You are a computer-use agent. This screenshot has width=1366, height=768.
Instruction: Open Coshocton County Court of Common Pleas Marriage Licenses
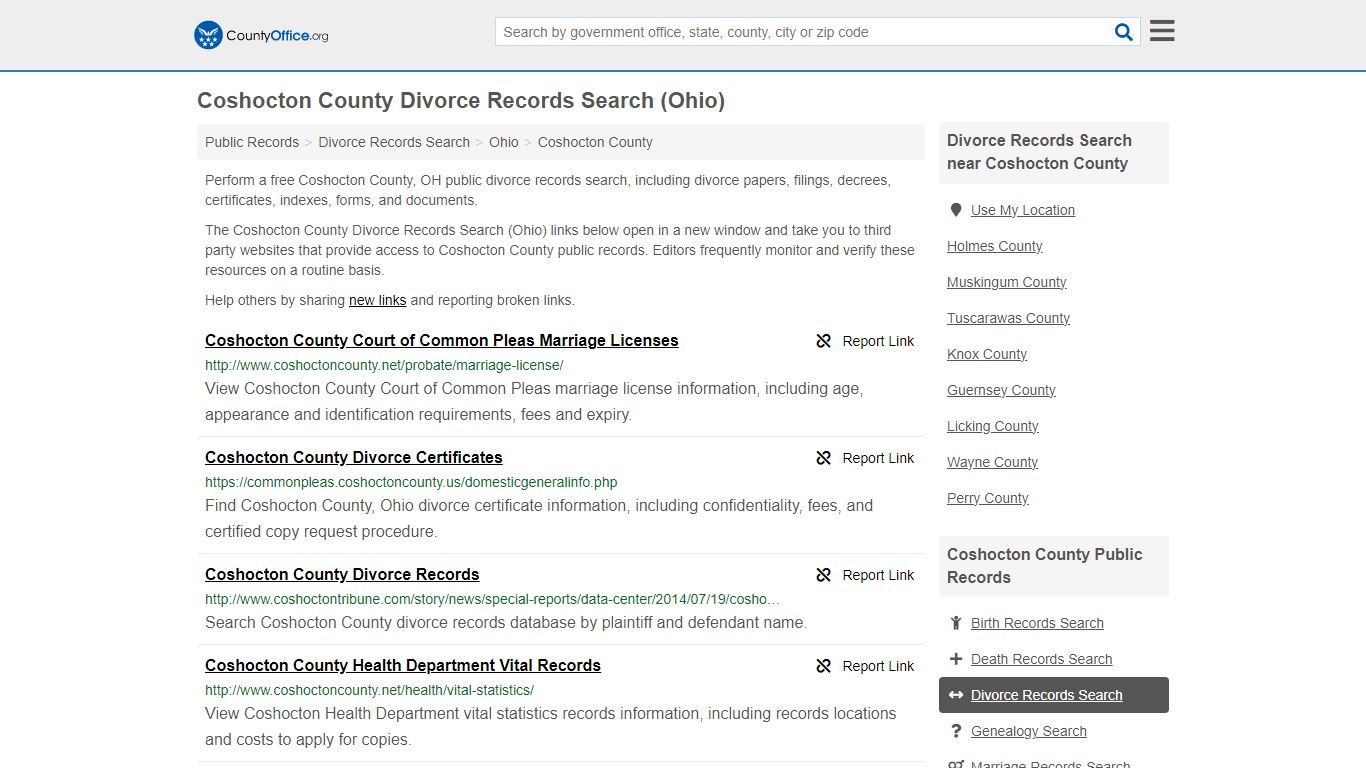click(442, 341)
